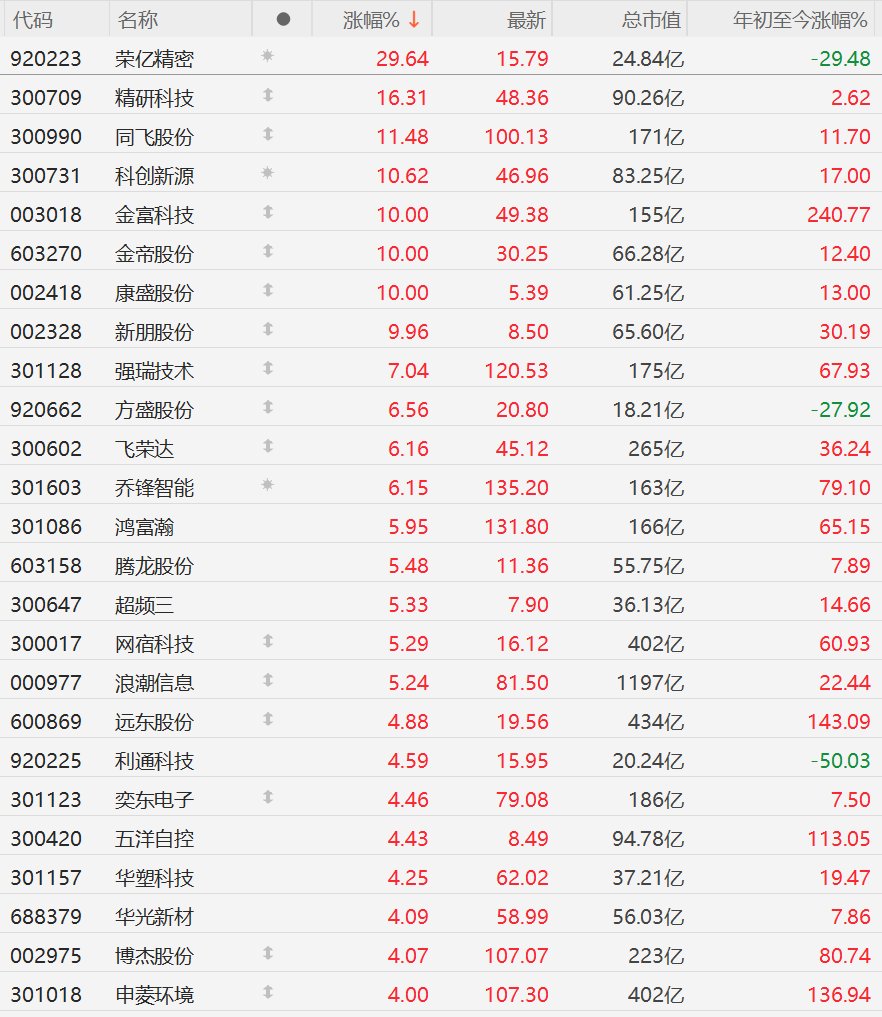Click the up-down arrow marker for 方盛股份
The width and height of the screenshot is (882, 1017).
268,407
